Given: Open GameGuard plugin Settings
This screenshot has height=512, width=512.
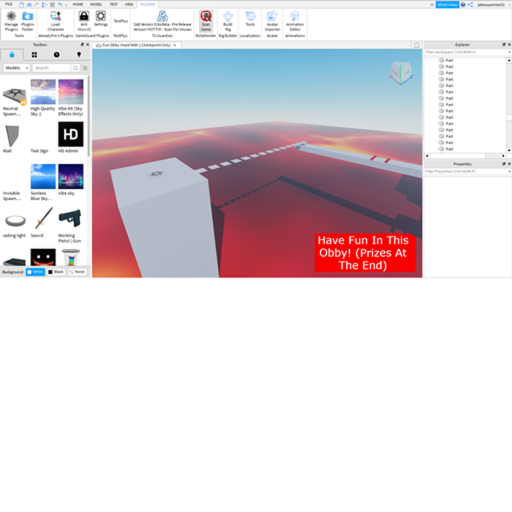Looking at the screenshot, I should pyautogui.click(x=101, y=19).
